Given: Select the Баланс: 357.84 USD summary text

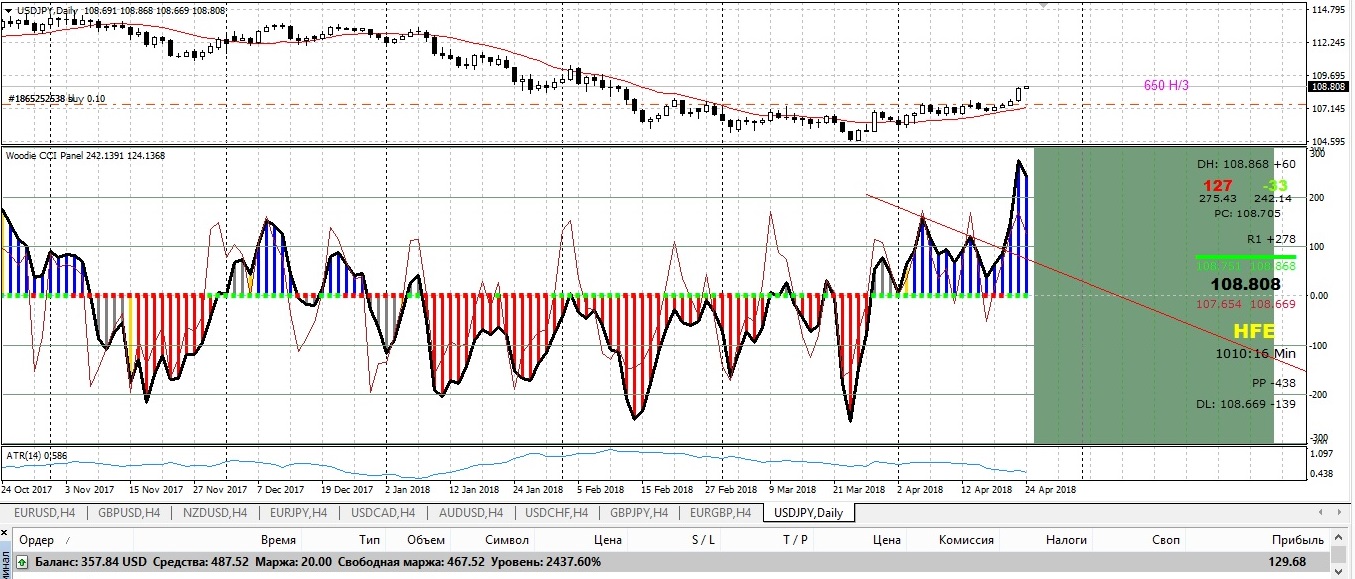Looking at the screenshot, I should point(91,563).
